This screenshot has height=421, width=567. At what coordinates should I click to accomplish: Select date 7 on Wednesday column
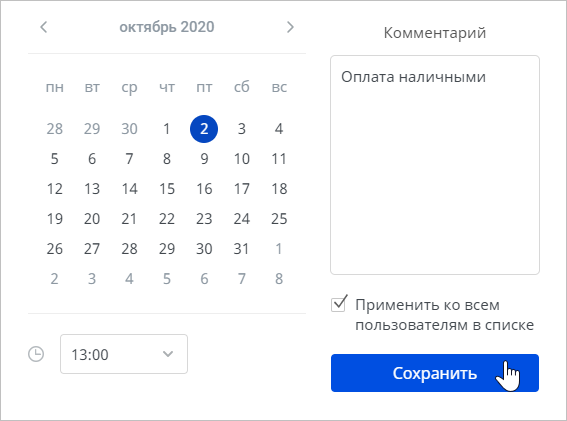point(129,159)
